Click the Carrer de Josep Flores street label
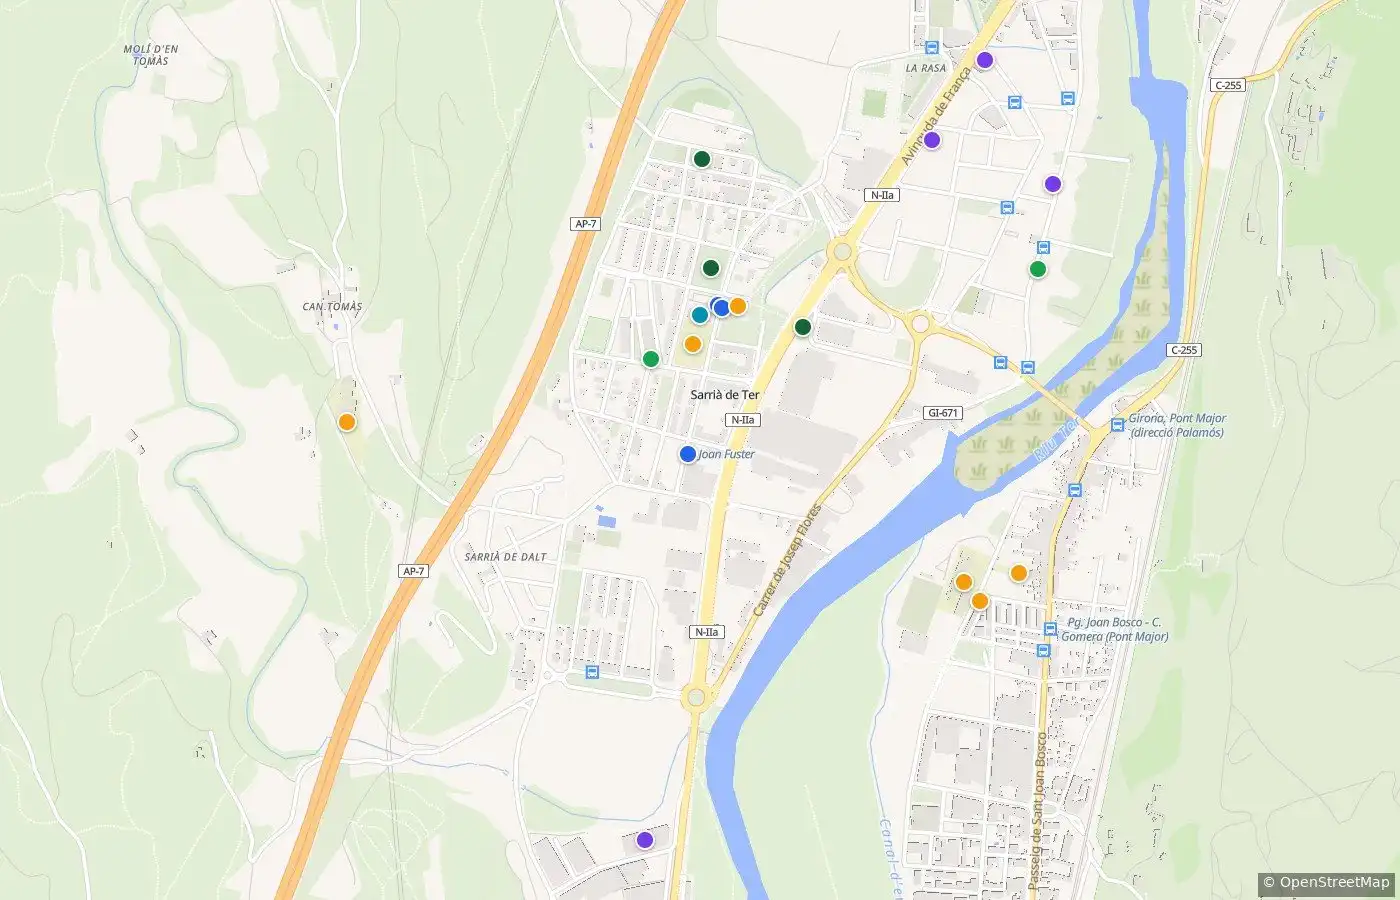The image size is (1400, 900). pyautogui.click(x=787, y=559)
